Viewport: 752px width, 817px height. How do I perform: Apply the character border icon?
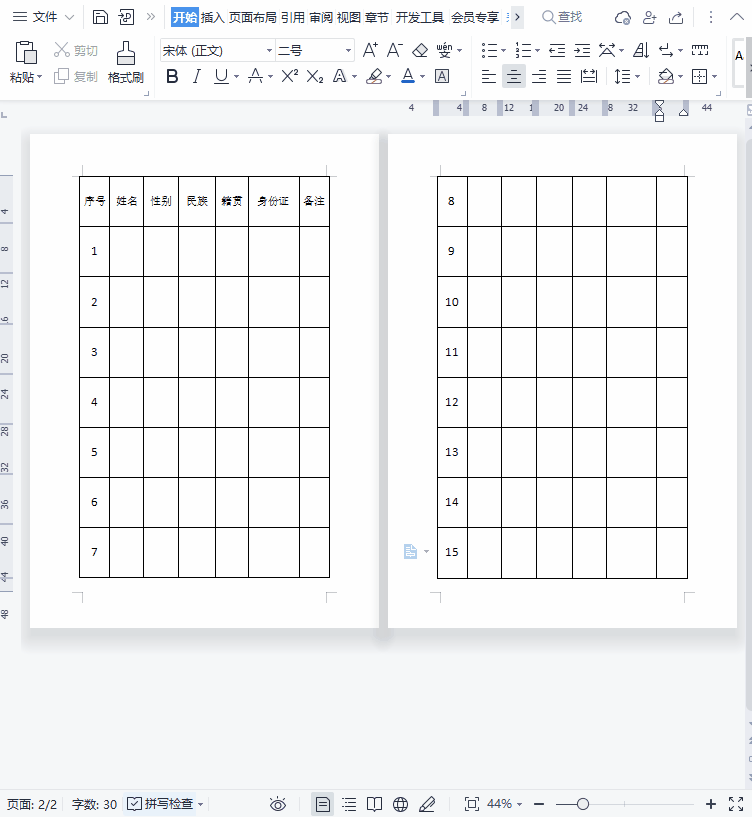442,77
